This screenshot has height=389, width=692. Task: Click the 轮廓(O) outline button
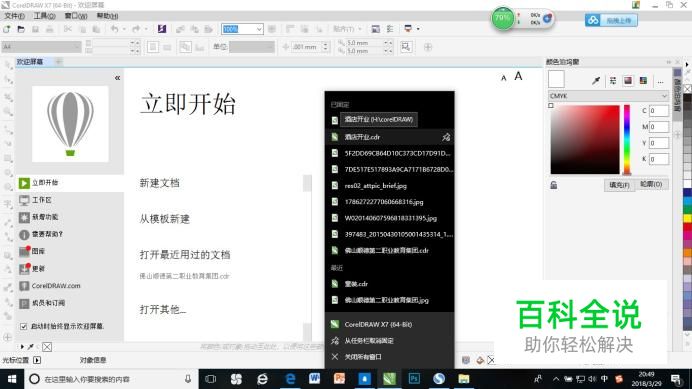click(x=651, y=184)
